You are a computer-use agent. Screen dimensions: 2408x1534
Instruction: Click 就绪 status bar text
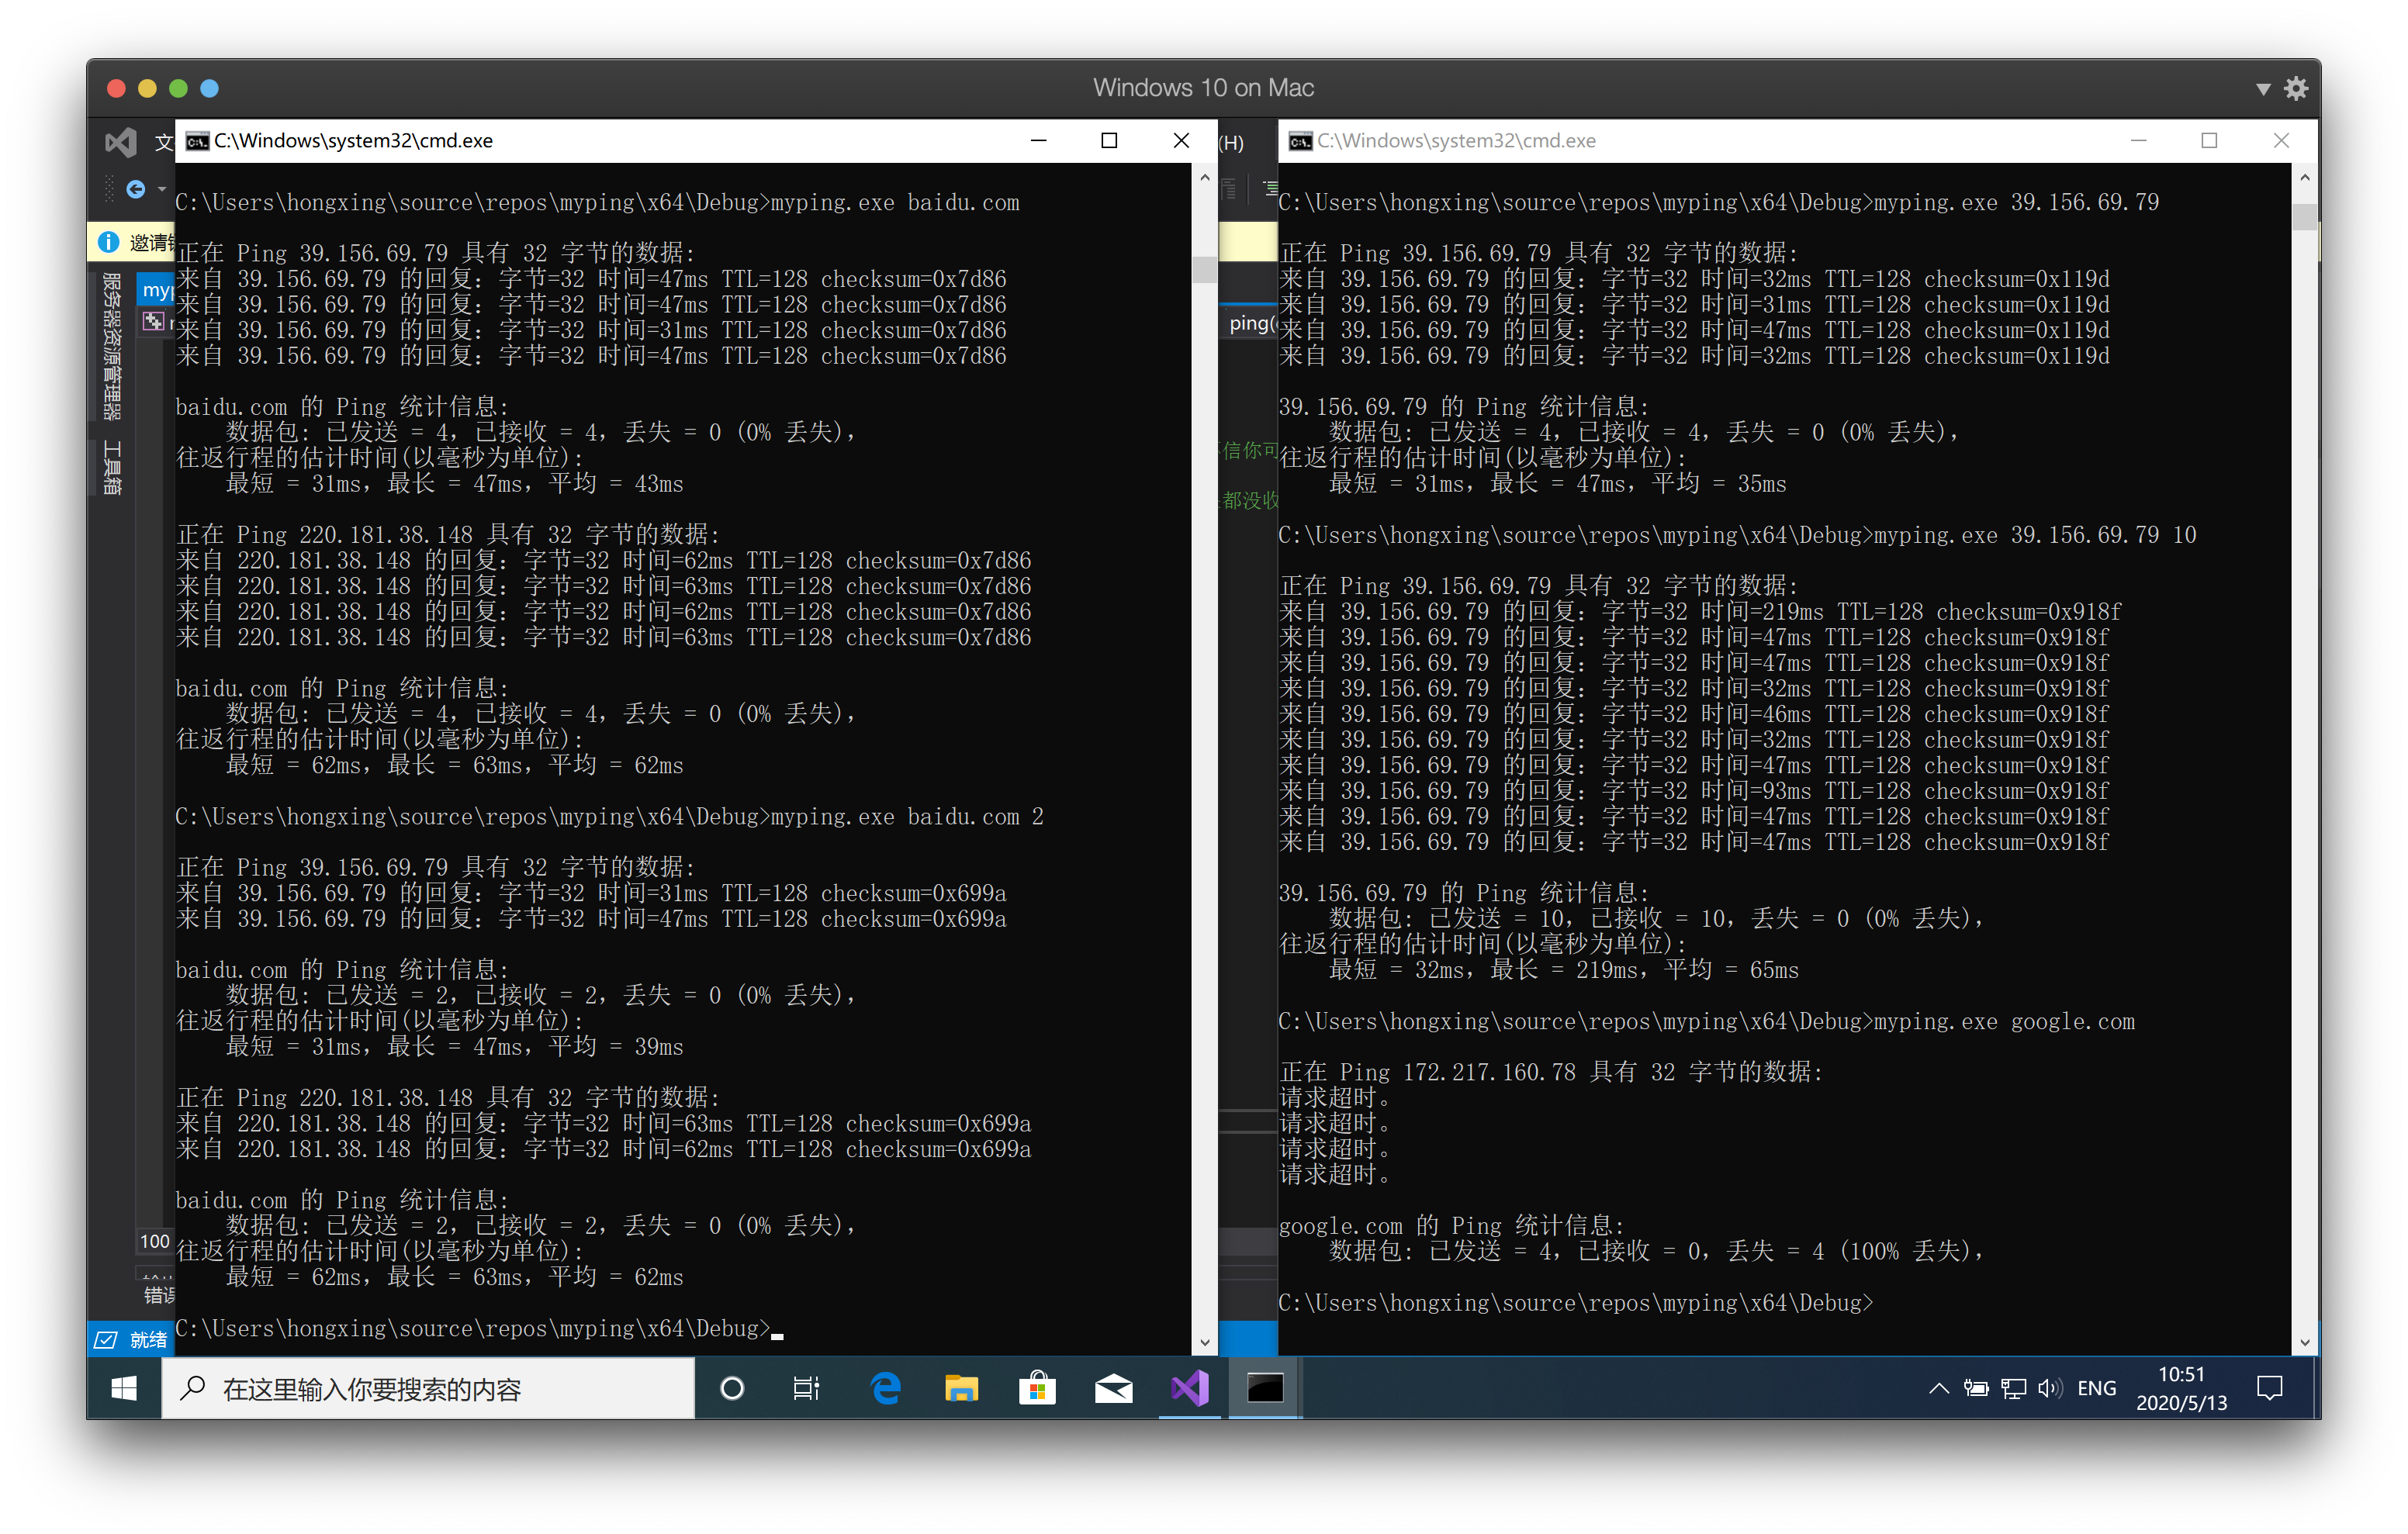click(148, 1340)
